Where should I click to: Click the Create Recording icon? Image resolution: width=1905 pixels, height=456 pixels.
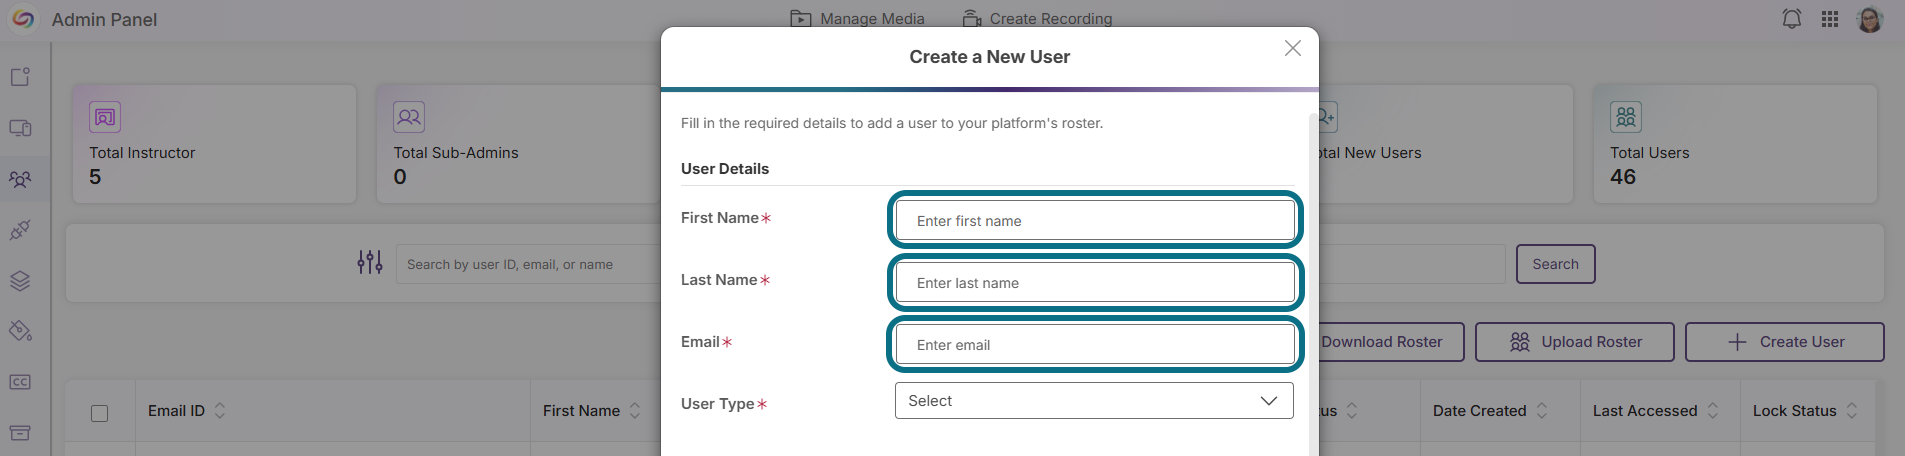[971, 18]
